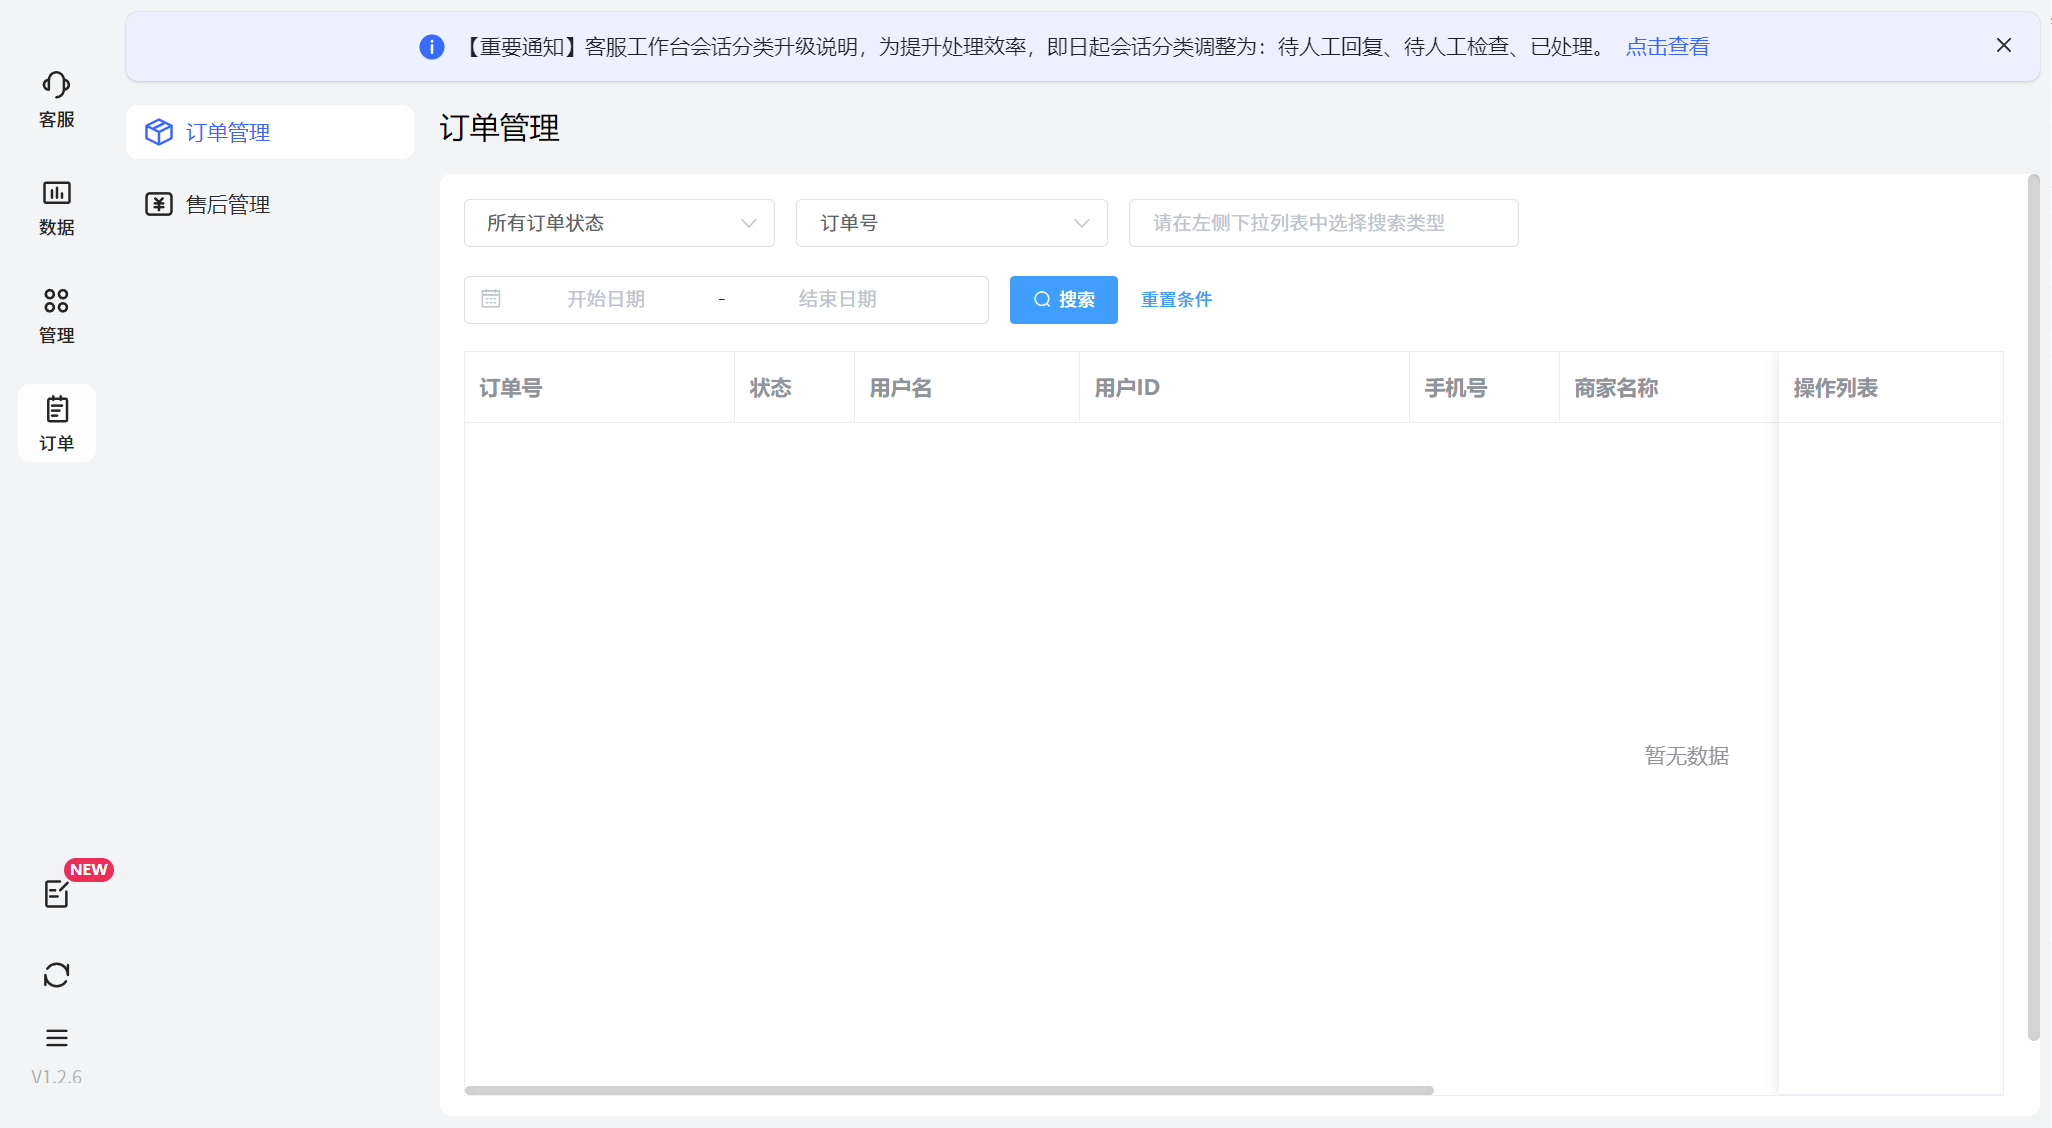
Task: Click the 开始日期 date input field
Action: [x=606, y=298]
